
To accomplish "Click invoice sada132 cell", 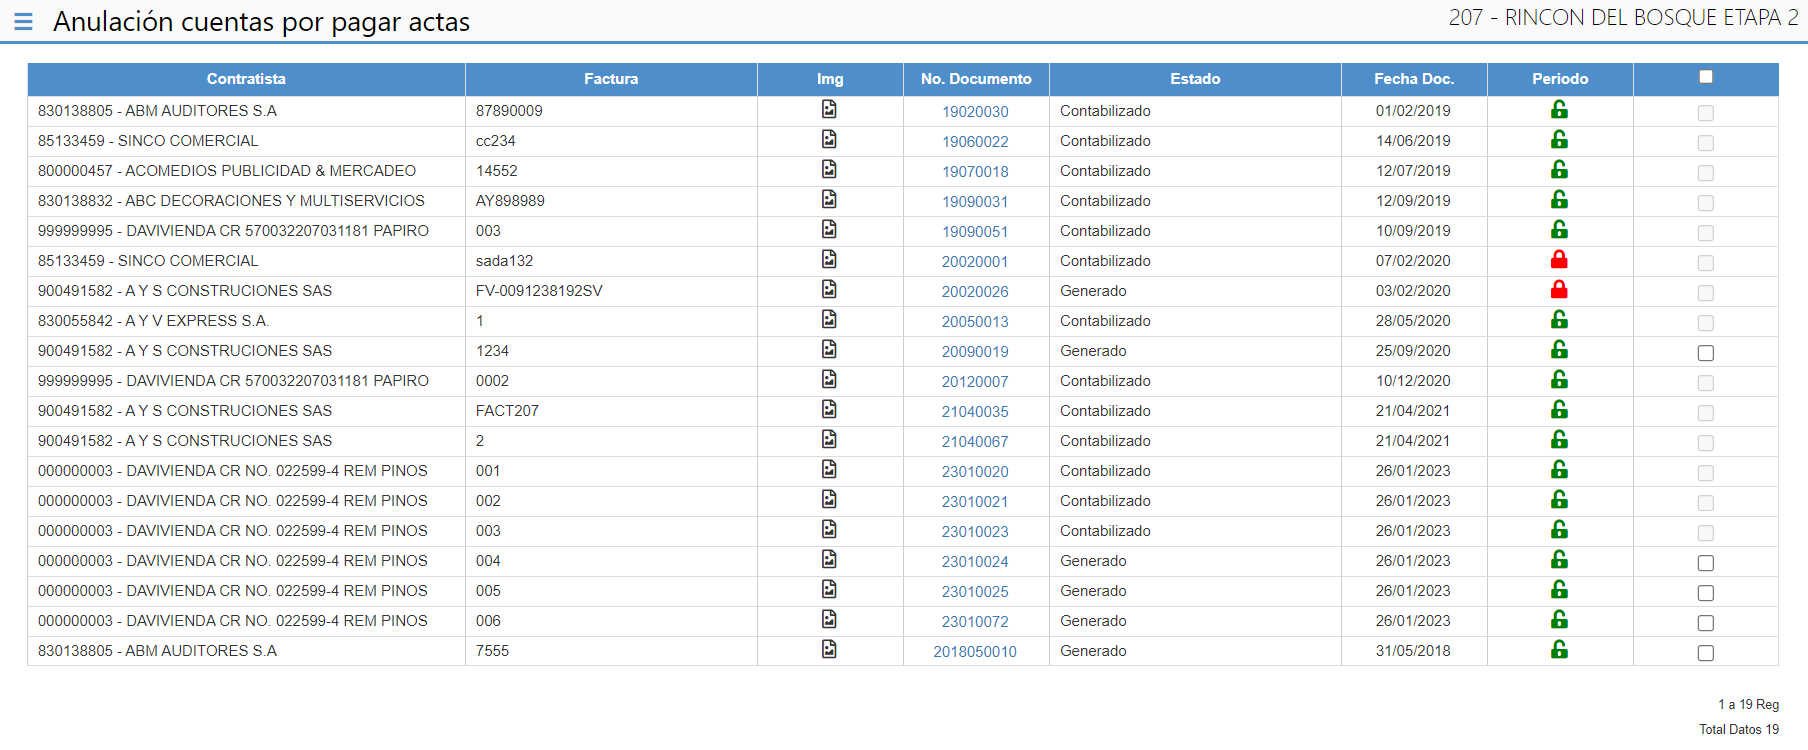I will click(x=611, y=261).
